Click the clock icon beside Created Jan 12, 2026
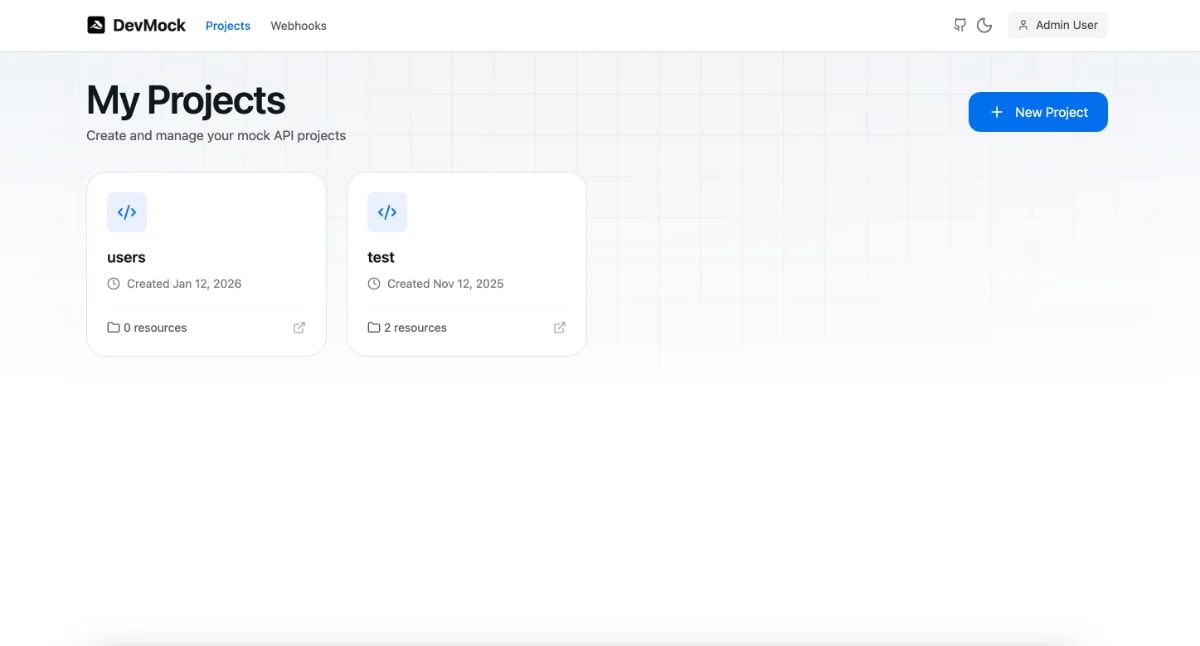Screen dimensions: 1200x646 coord(112,283)
